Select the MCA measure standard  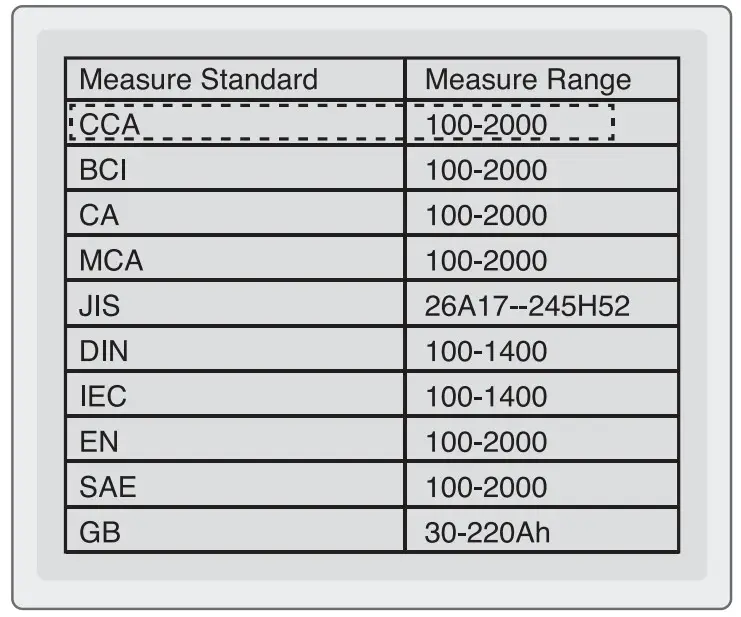pos(111,261)
